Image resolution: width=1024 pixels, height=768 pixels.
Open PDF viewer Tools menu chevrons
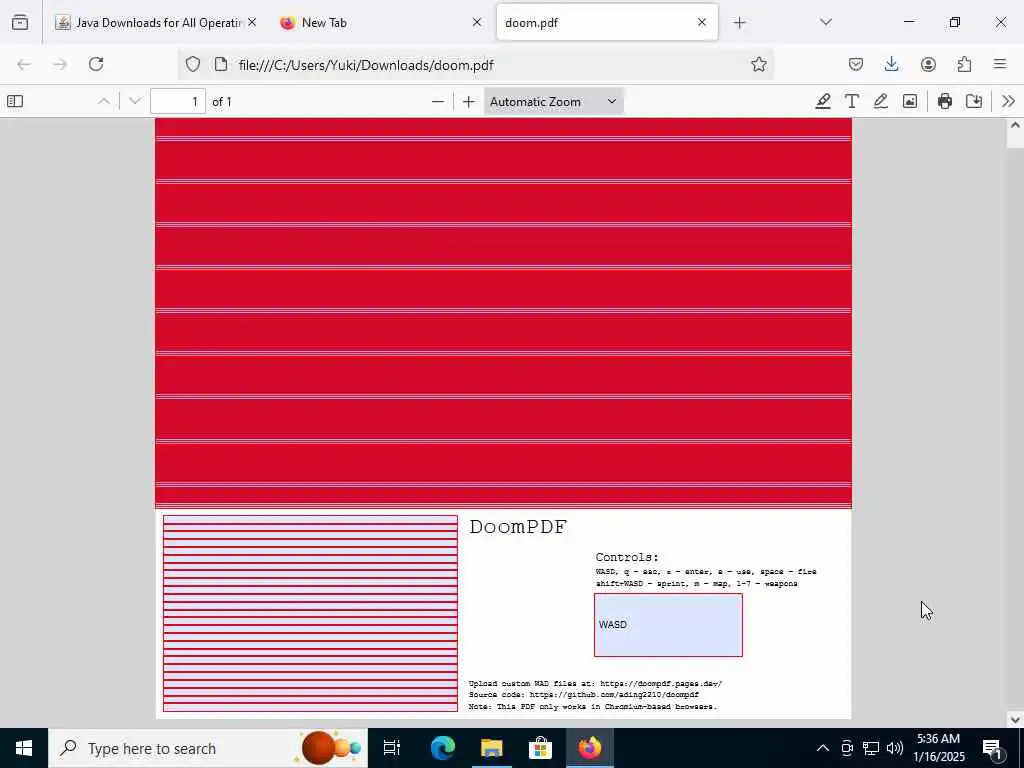[1008, 101]
